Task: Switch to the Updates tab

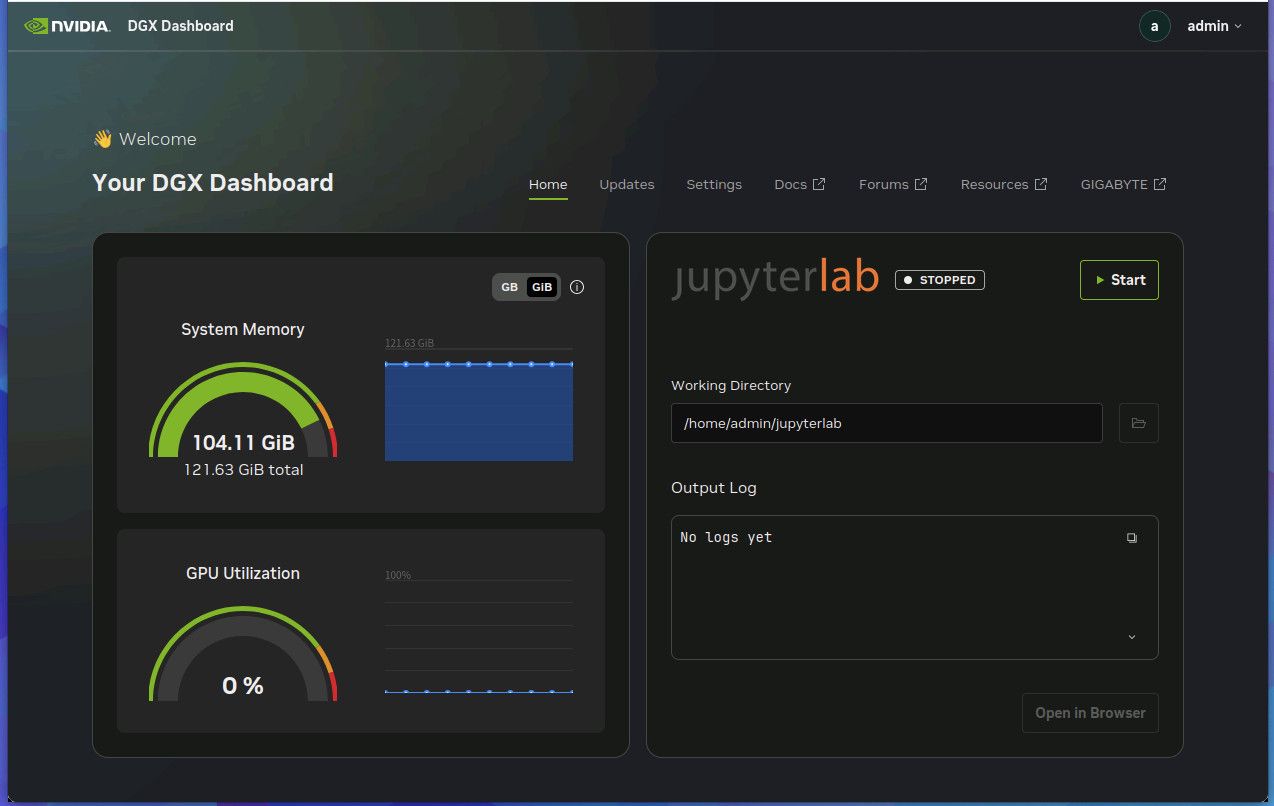Action: coord(627,184)
